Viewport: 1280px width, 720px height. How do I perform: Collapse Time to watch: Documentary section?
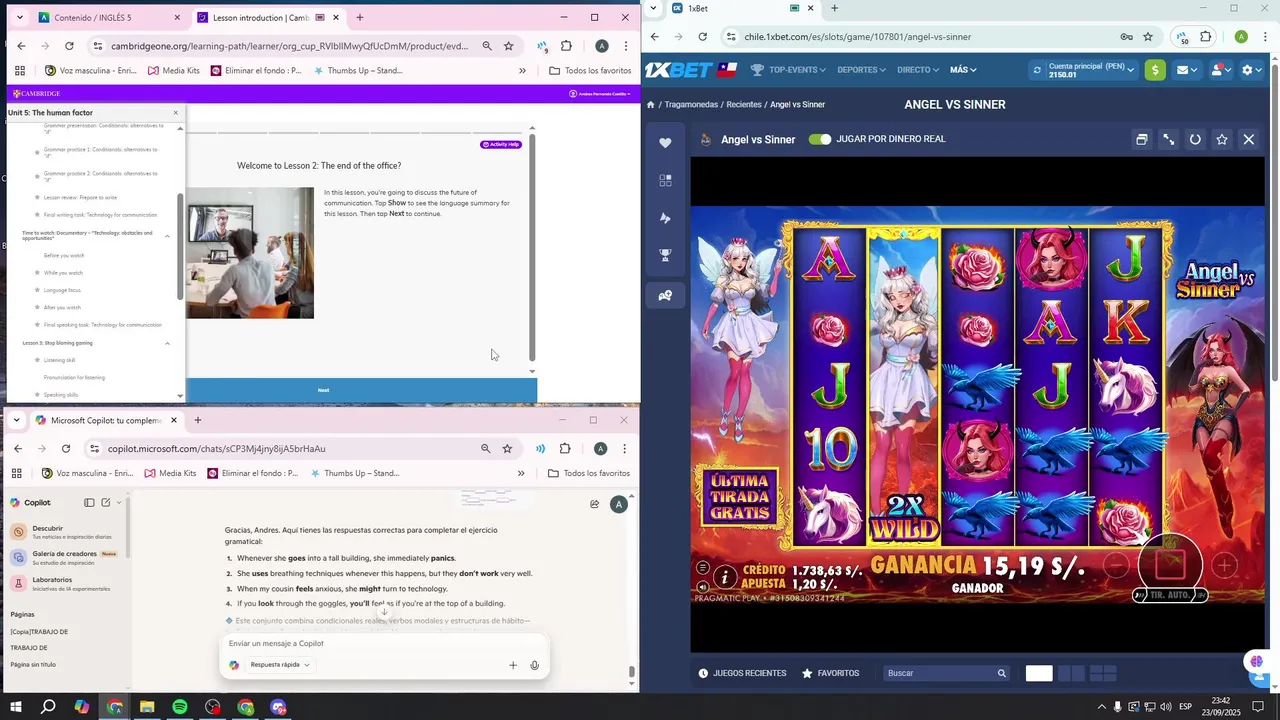coord(167,236)
